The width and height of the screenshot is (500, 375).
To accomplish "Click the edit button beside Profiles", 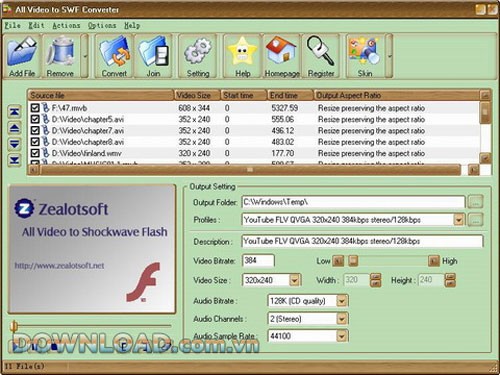I will tap(475, 220).
